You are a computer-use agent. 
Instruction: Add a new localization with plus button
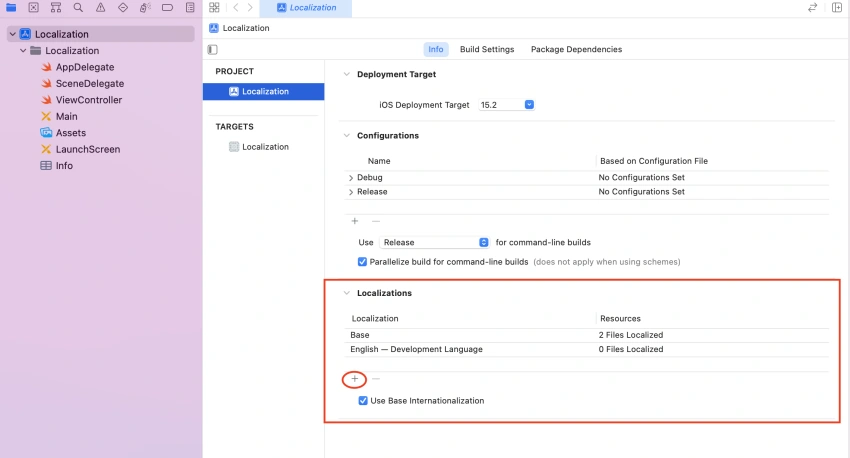coord(355,379)
